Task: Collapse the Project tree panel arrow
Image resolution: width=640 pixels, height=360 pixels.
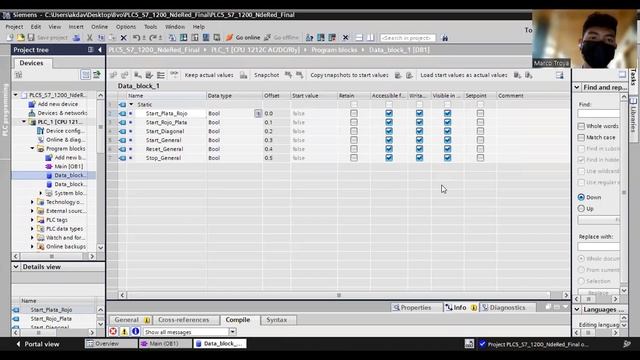Action: pyautogui.click(x=100, y=50)
